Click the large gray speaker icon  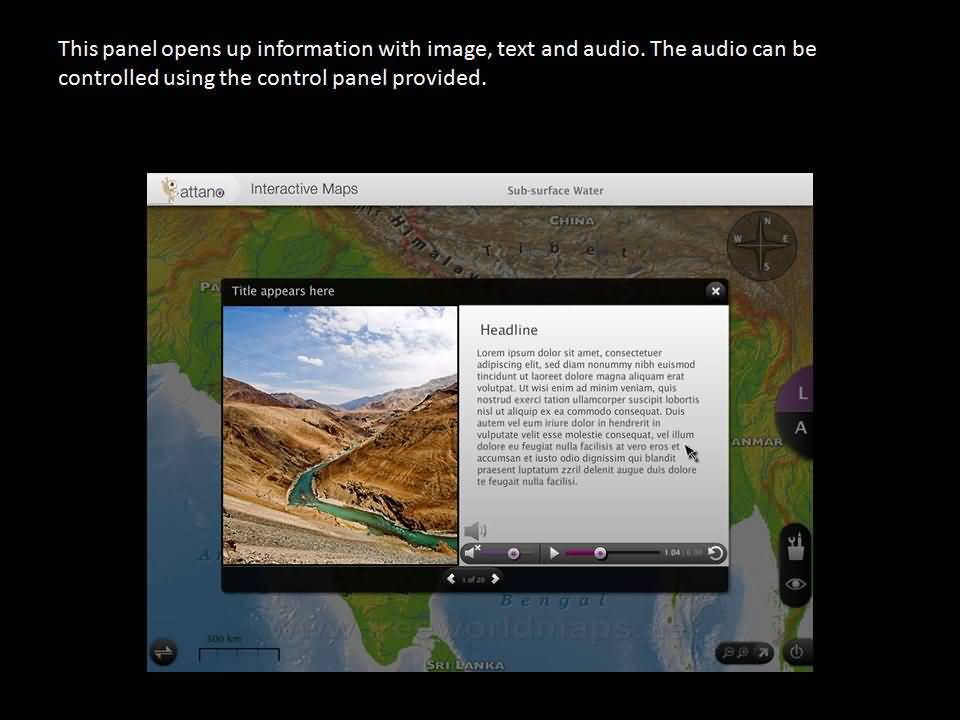click(x=476, y=531)
